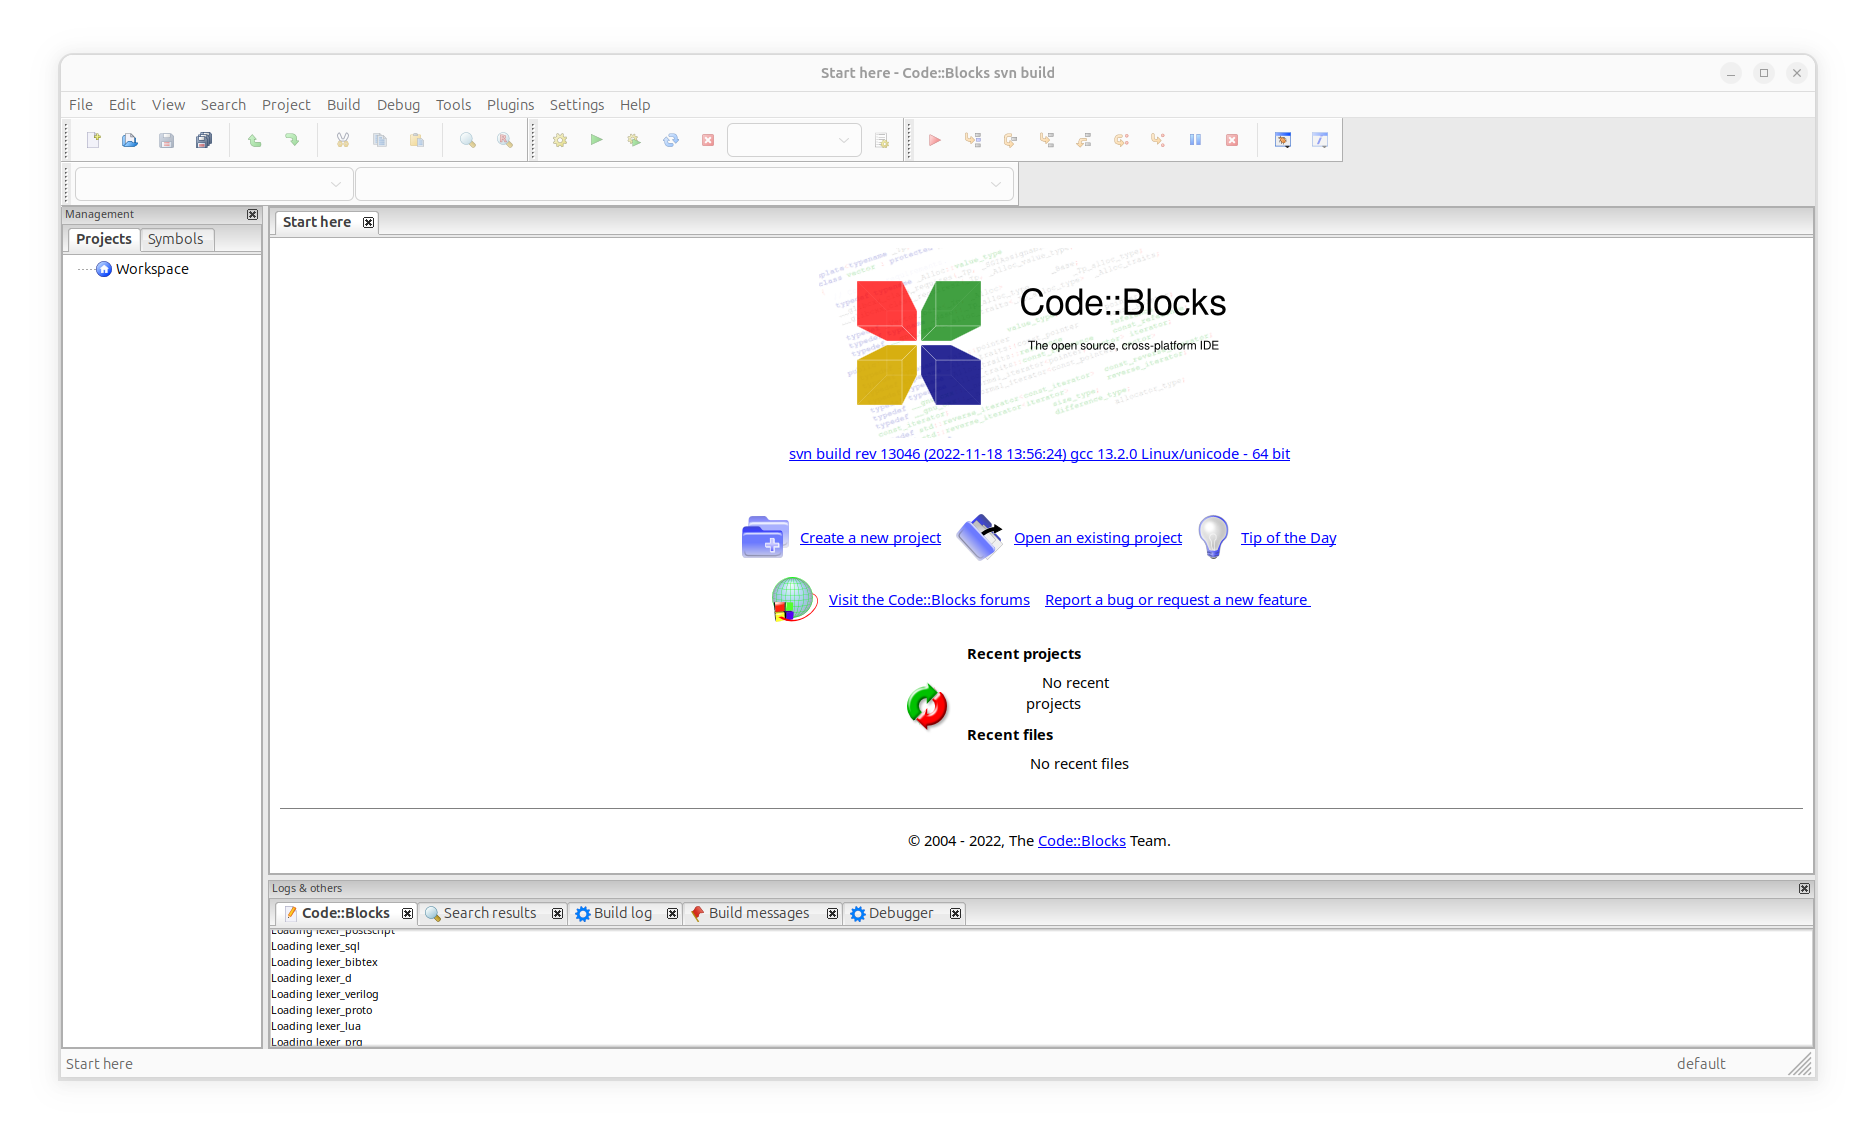Click the refresh icon near Recent projects
Viewport: 1876px width, 1144px height.
927,707
